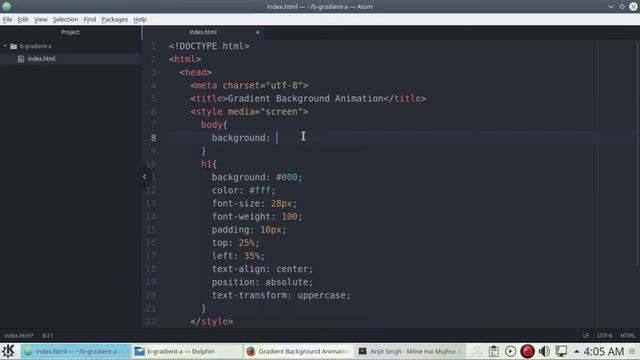This screenshot has height=360, width=640.
Task: Click index.html* filename in status bar
Action: click(19, 336)
